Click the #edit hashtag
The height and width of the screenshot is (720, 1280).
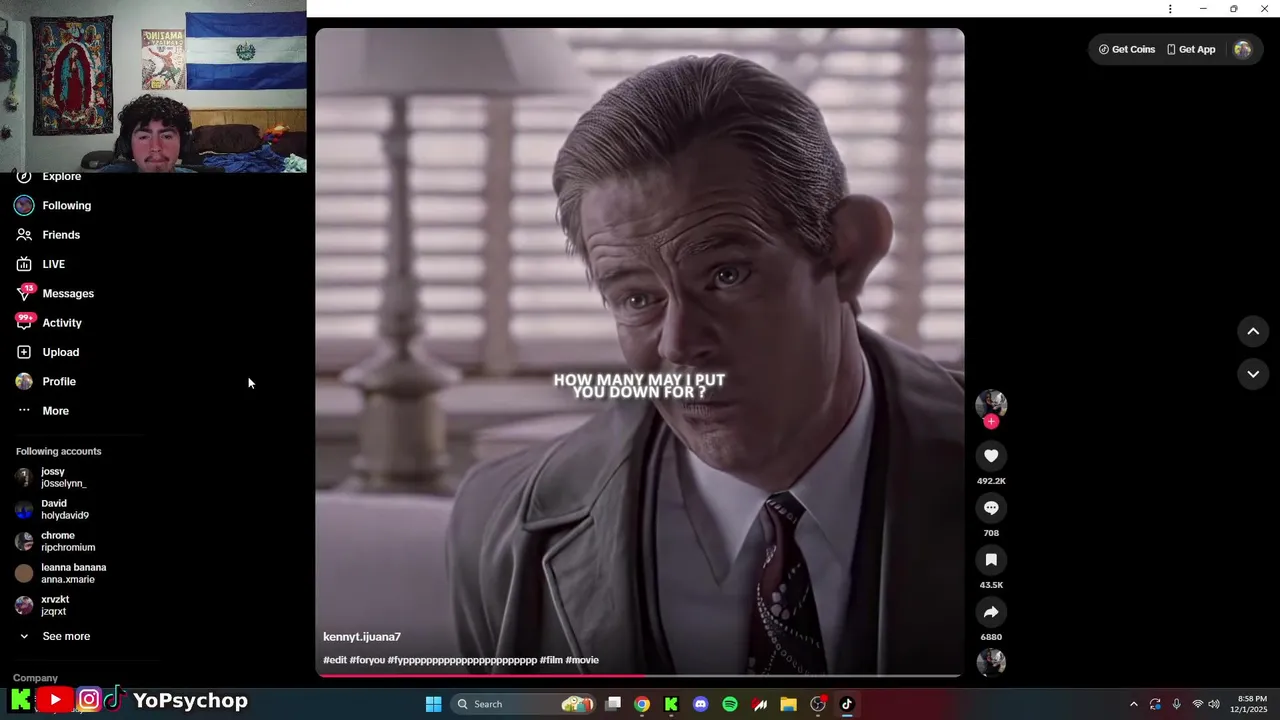click(x=335, y=660)
